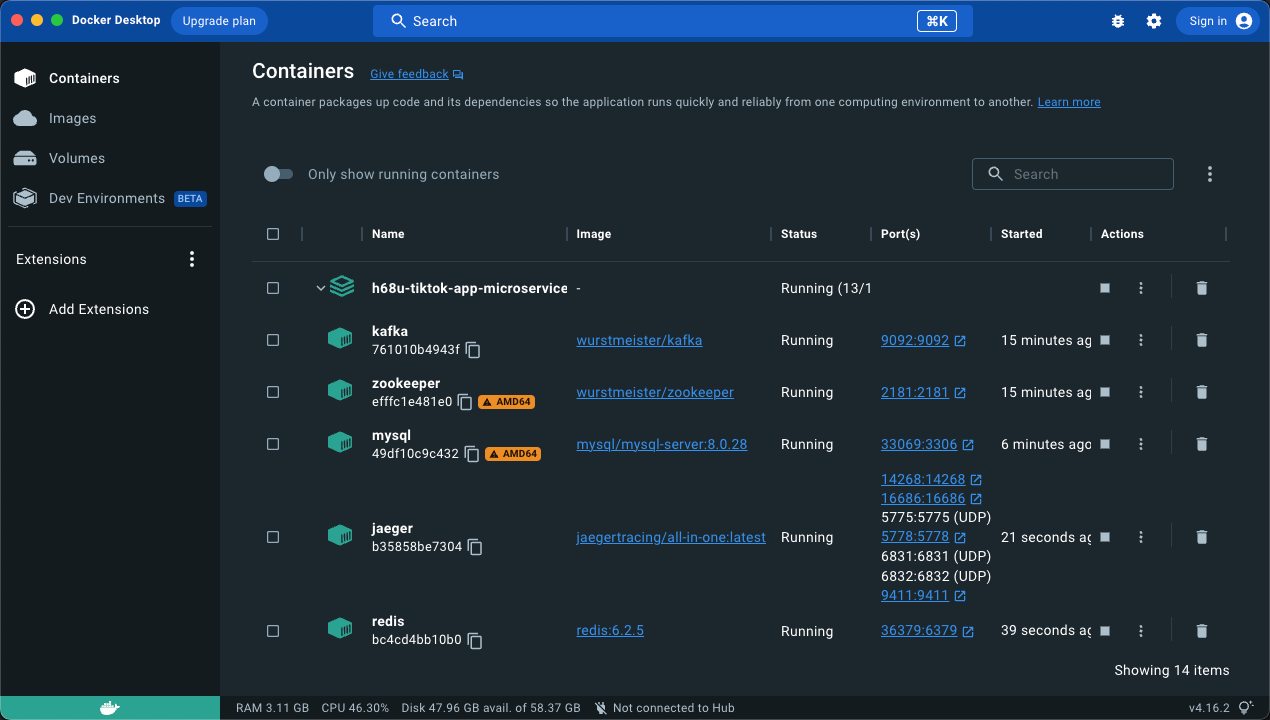Image resolution: width=1270 pixels, height=720 pixels.
Task: Stop the jaeger container
Action: pos(1105,537)
